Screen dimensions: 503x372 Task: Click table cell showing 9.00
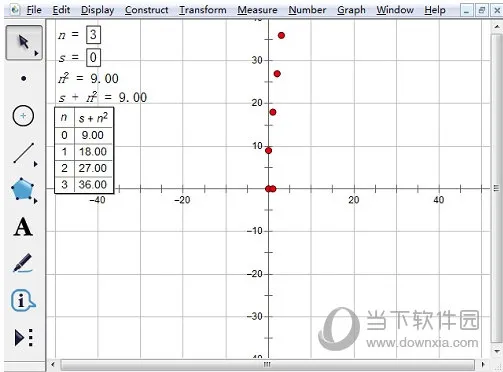click(94, 135)
